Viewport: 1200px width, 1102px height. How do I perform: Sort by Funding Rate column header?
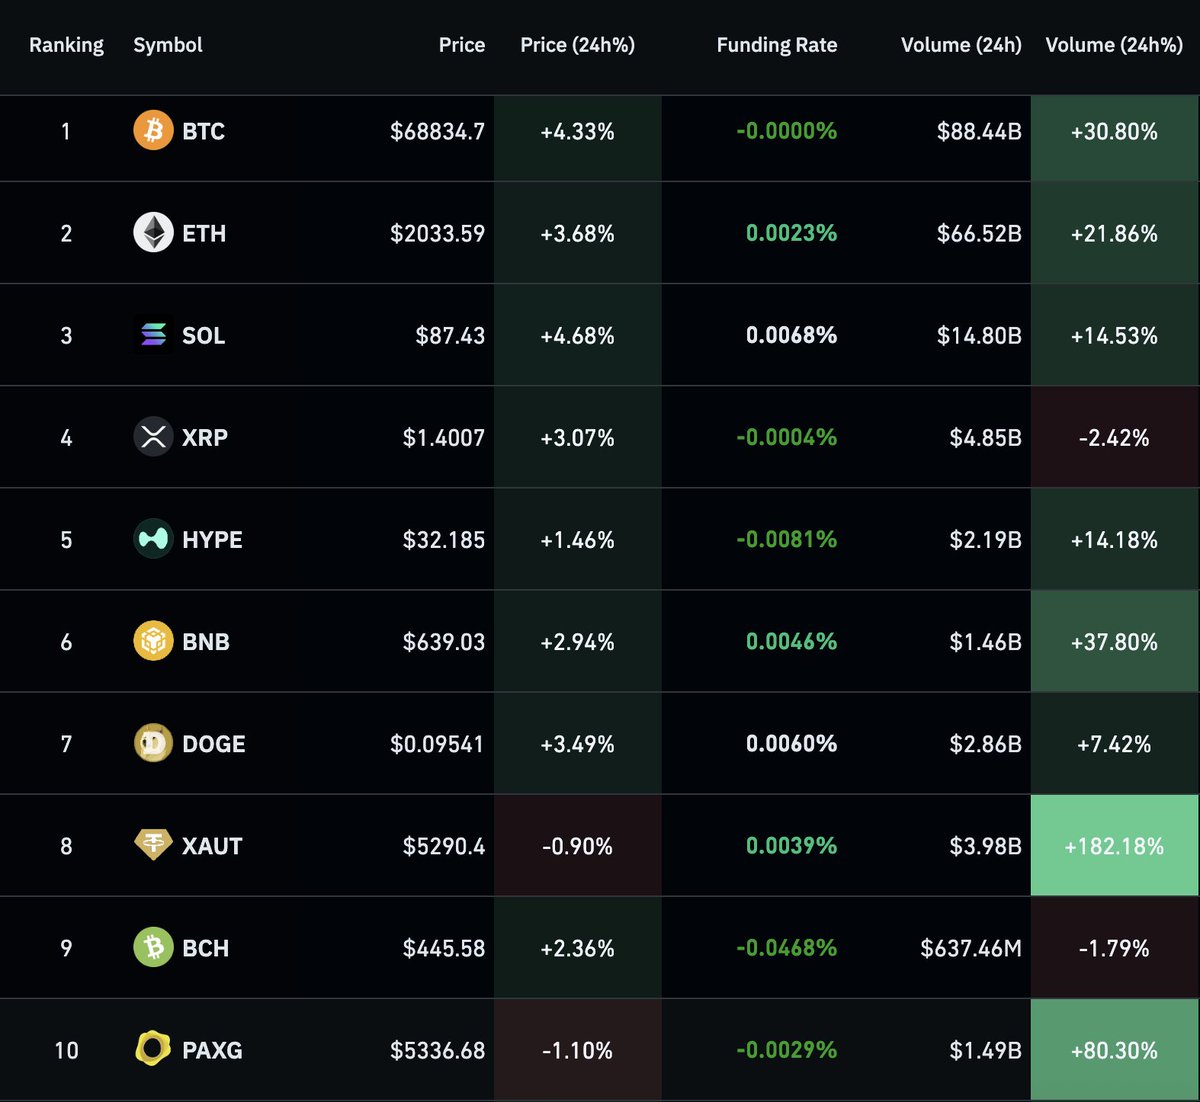(x=776, y=45)
